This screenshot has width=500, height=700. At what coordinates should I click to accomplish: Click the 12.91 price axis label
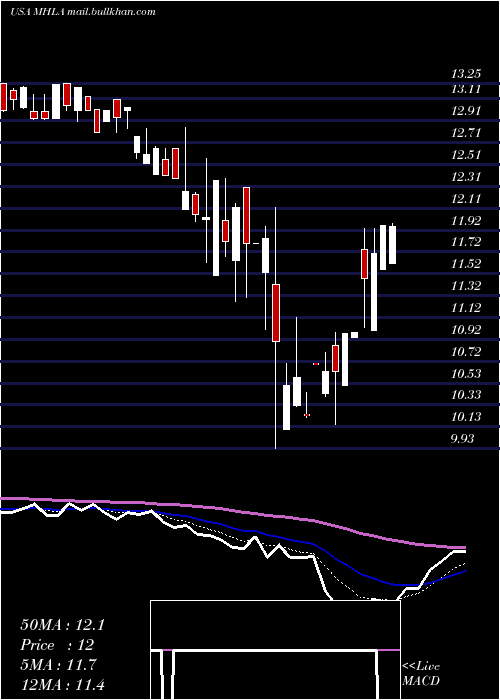(467, 111)
